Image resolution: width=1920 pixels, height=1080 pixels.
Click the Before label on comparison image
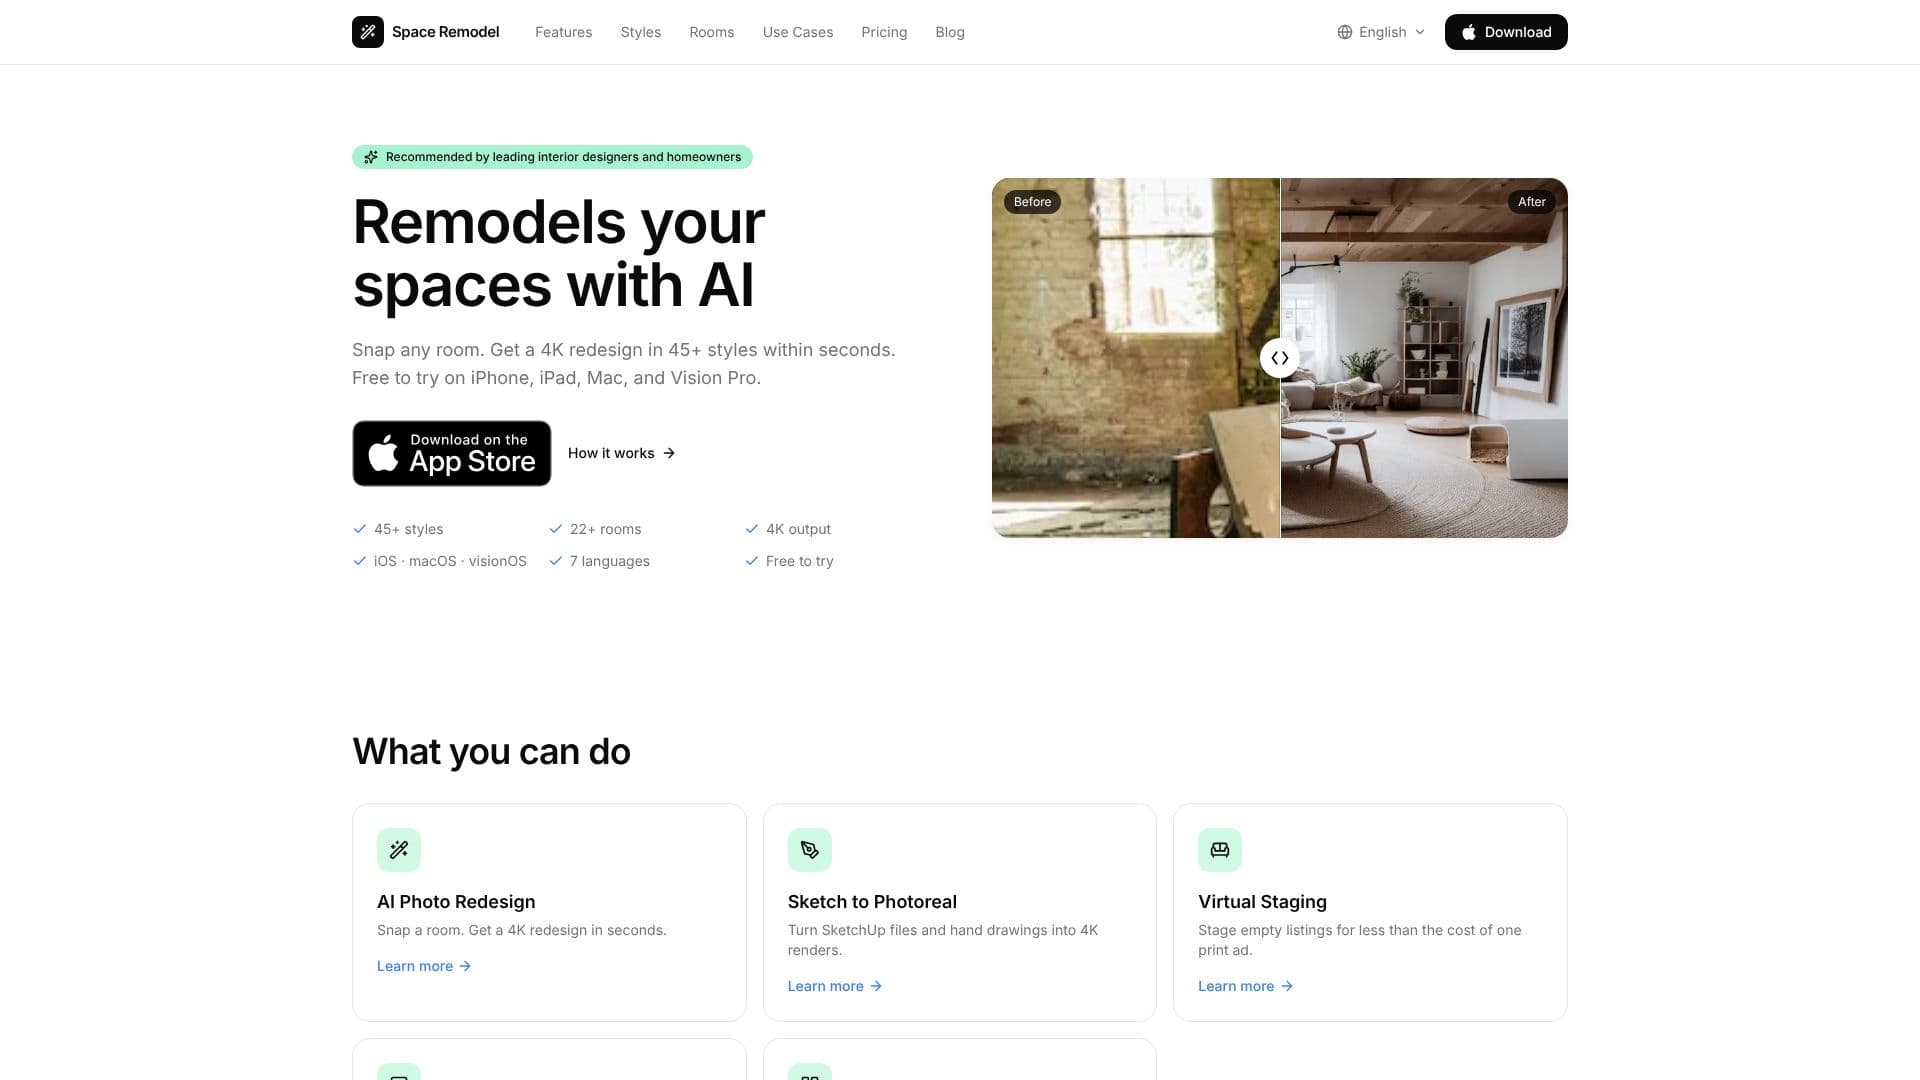pos(1032,202)
